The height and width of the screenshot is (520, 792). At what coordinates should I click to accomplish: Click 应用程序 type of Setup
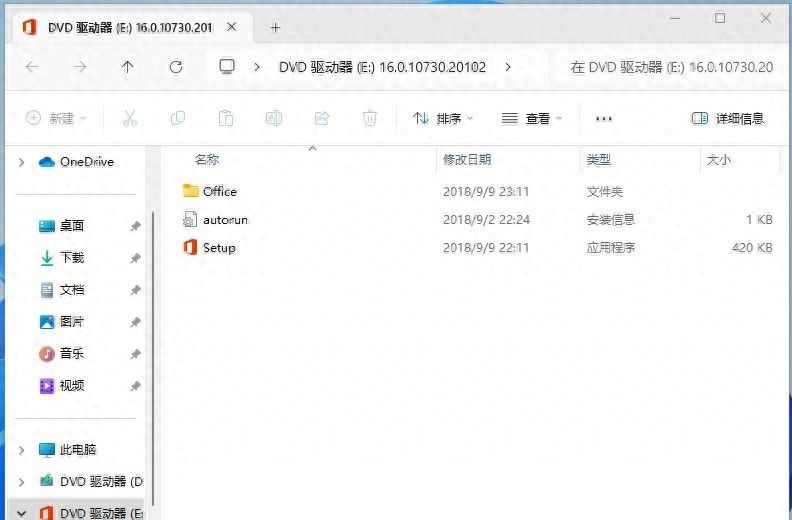click(x=610, y=248)
